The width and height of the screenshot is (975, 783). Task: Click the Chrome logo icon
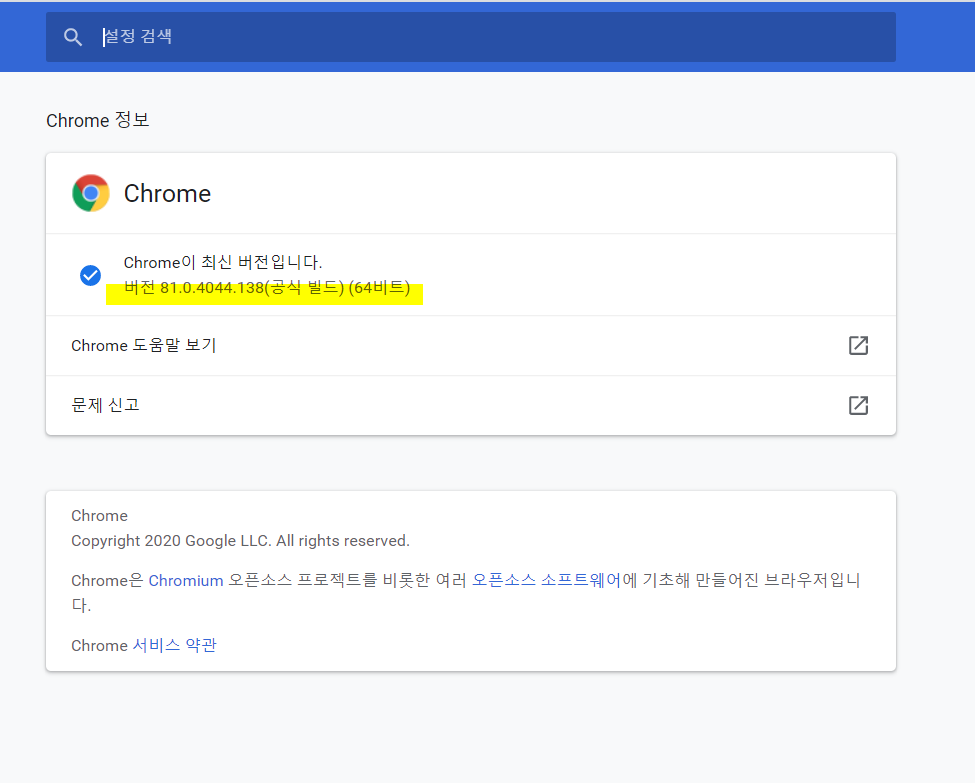tap(91, 193)
